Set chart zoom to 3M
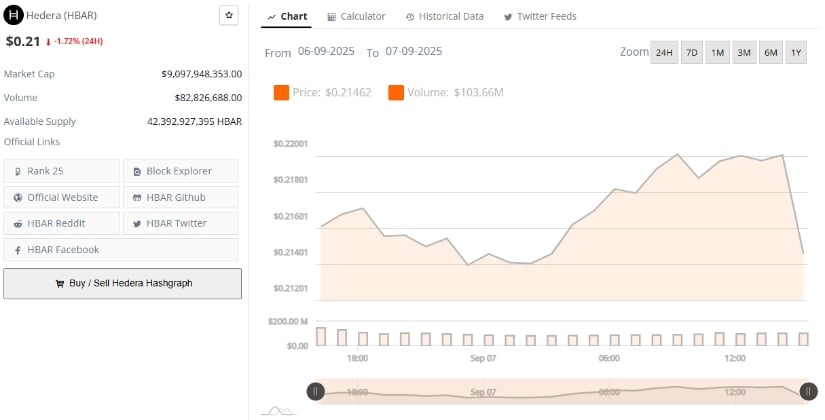Viewport: 825px width, 420px height. [744, 52]
